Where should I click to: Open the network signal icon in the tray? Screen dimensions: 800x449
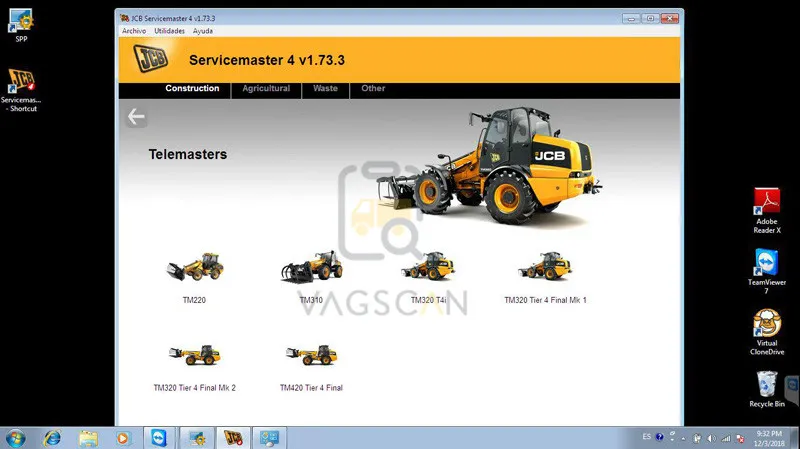tap(726, 438)
